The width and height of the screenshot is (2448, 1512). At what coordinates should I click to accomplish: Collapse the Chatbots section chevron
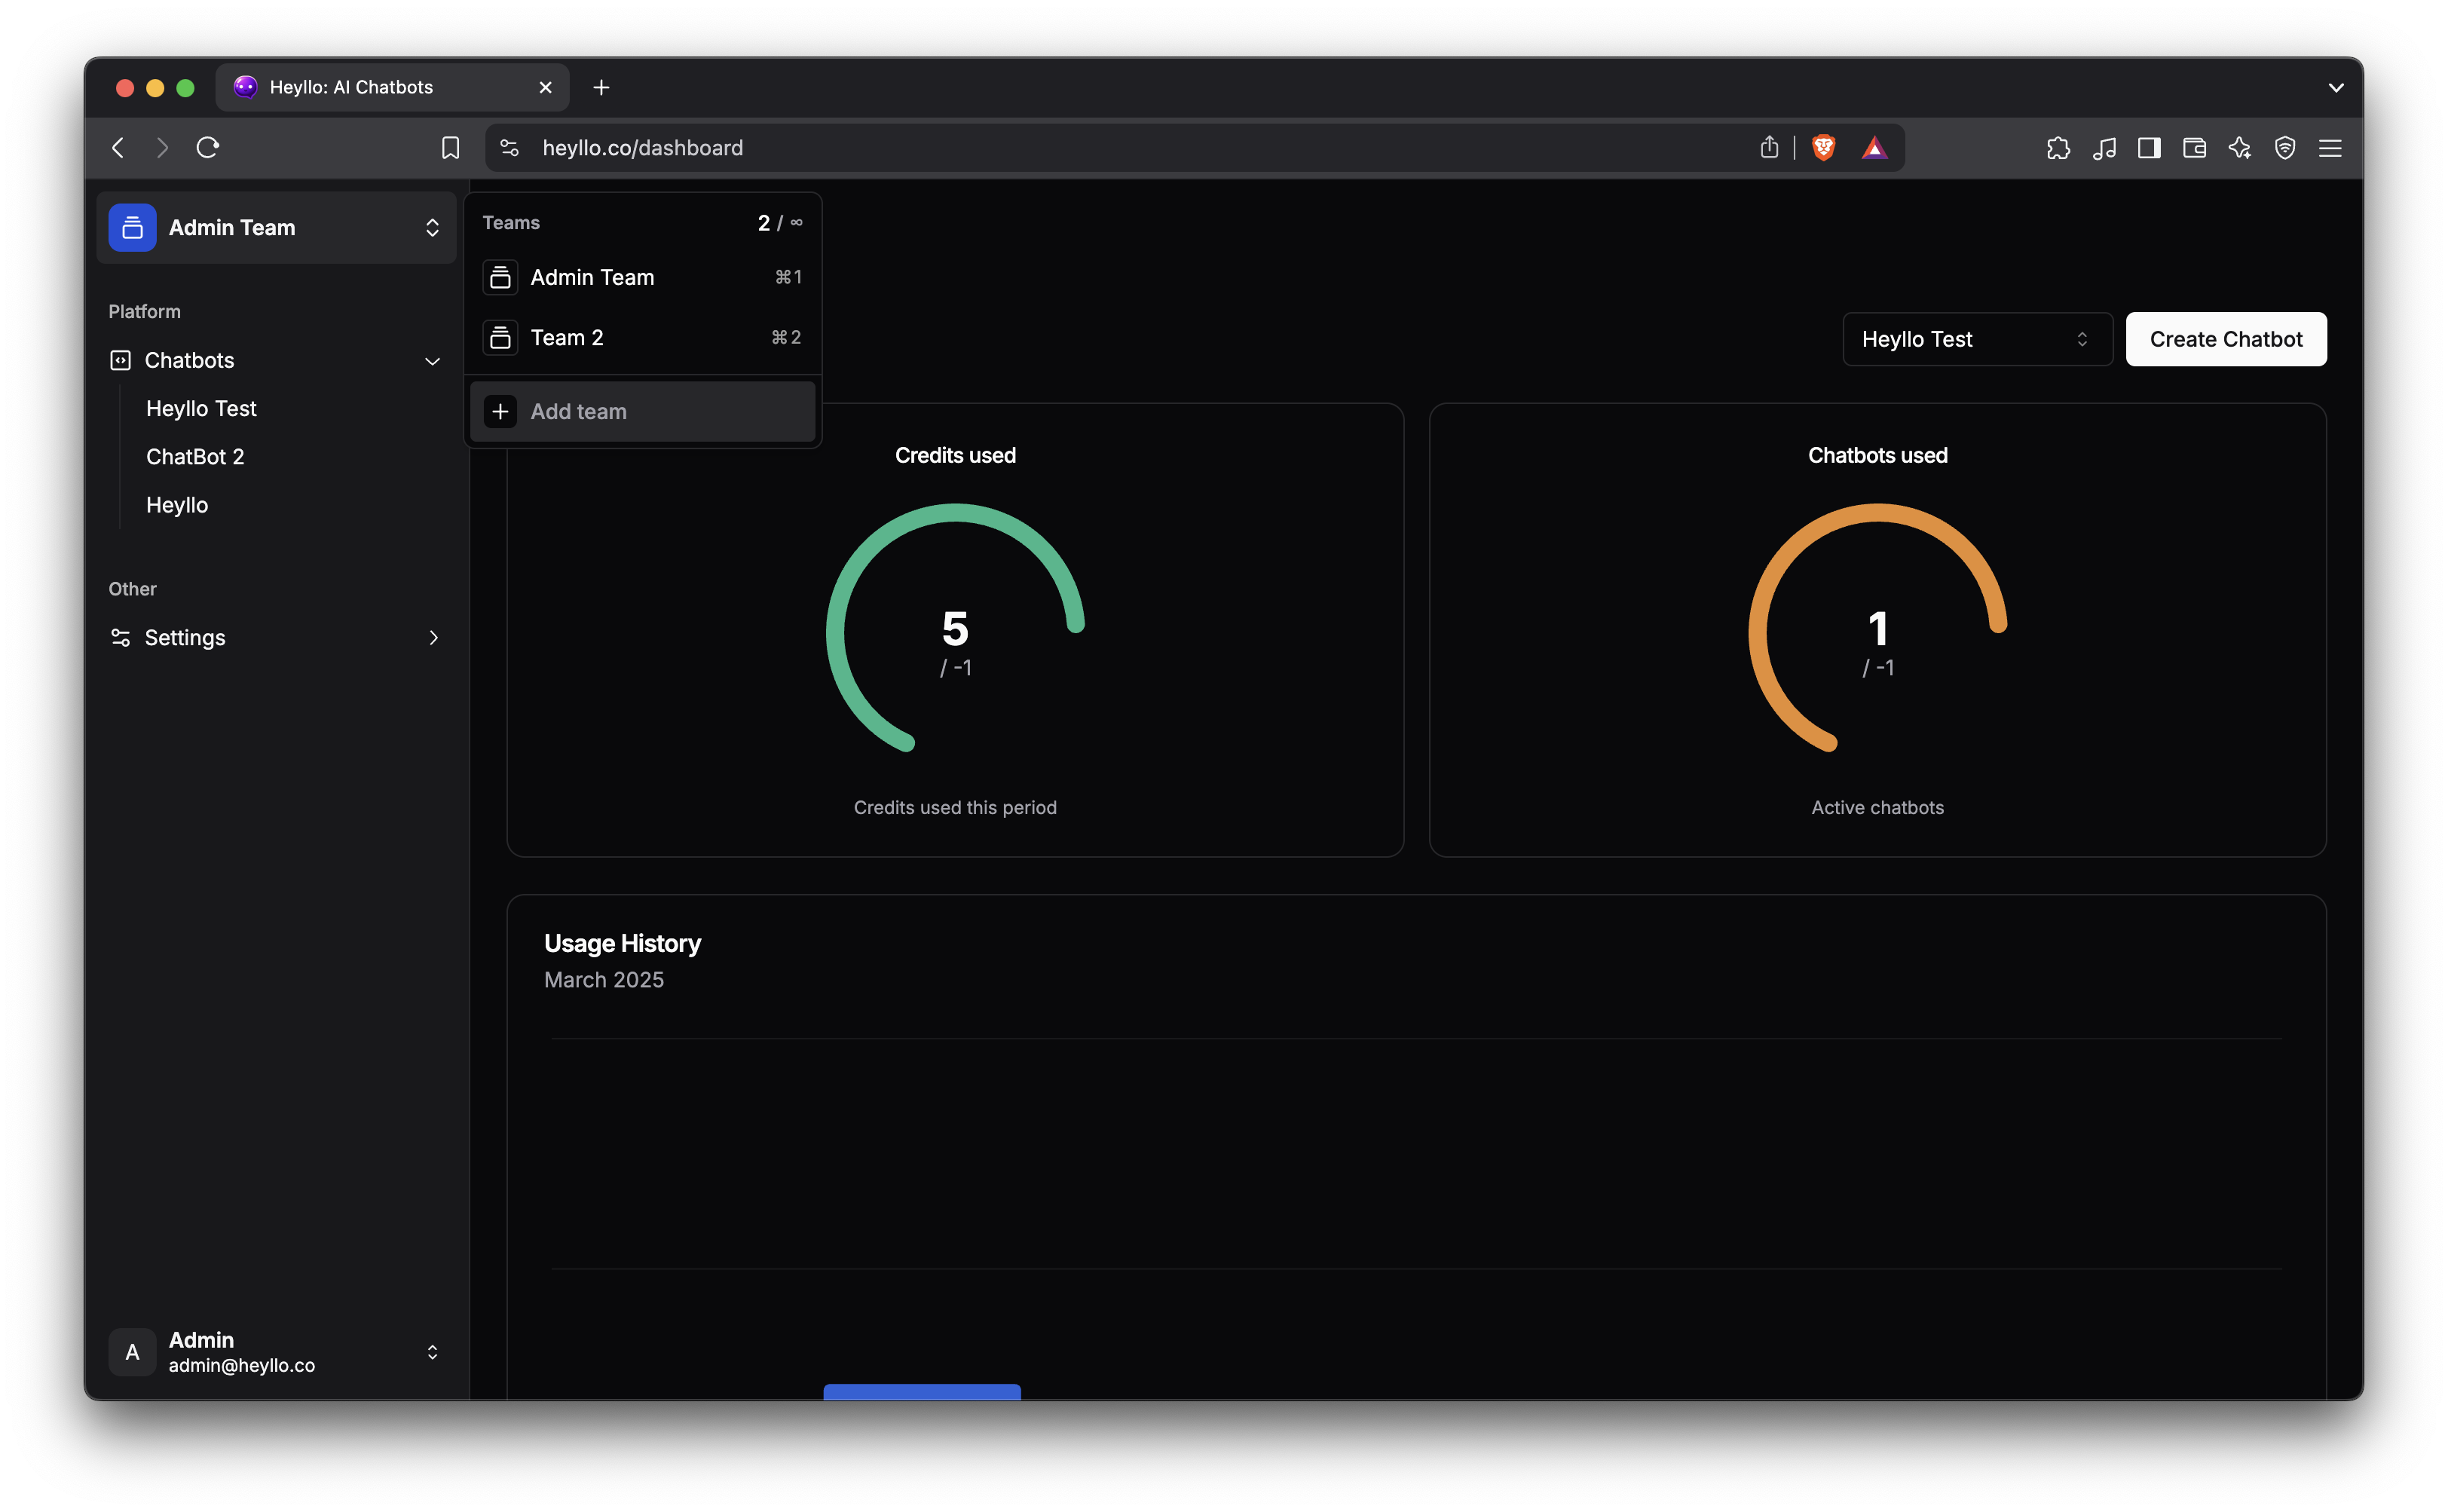tap(433, 361)
